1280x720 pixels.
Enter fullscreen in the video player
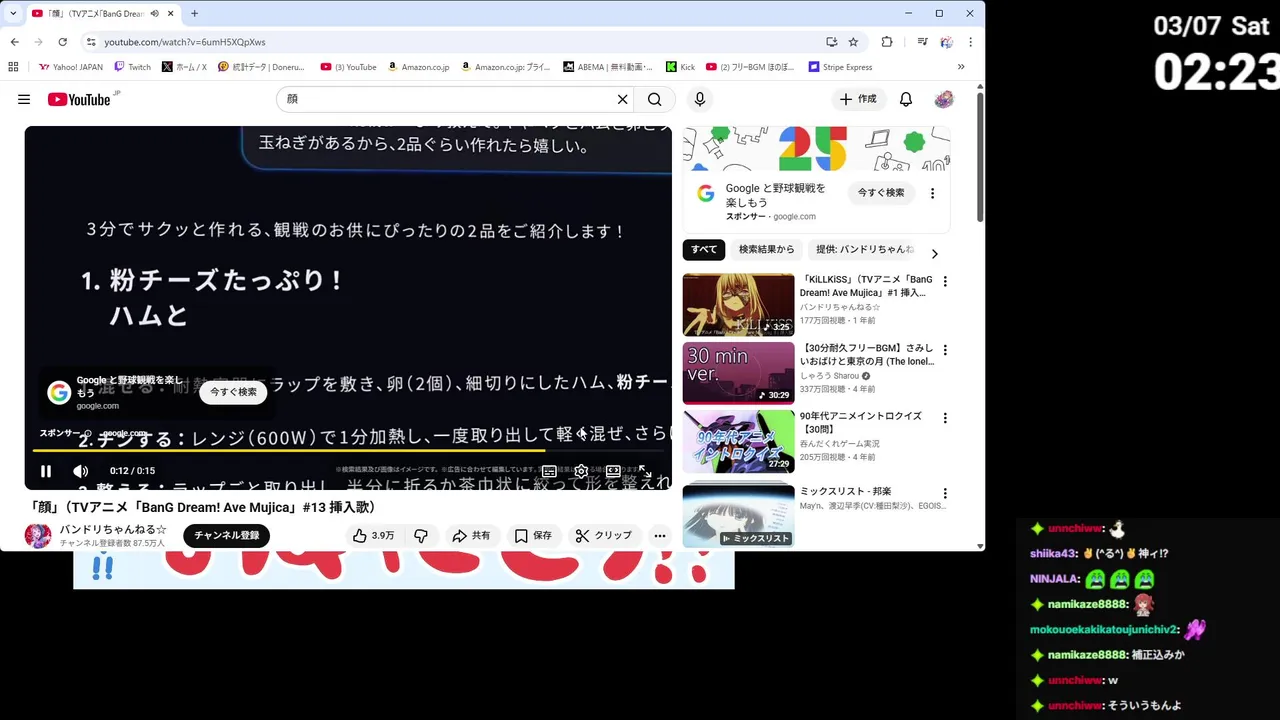pos(645,471)
